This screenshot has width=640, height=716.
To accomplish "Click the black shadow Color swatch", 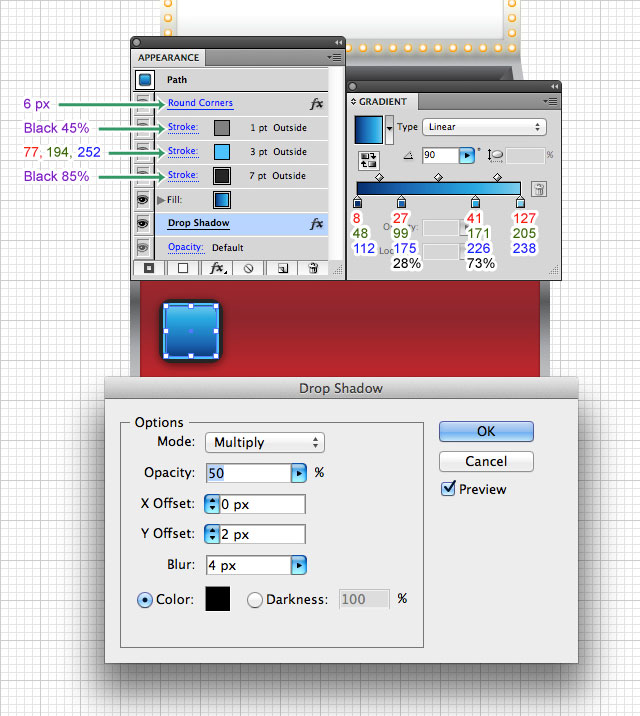I will [x=218, y=599].
